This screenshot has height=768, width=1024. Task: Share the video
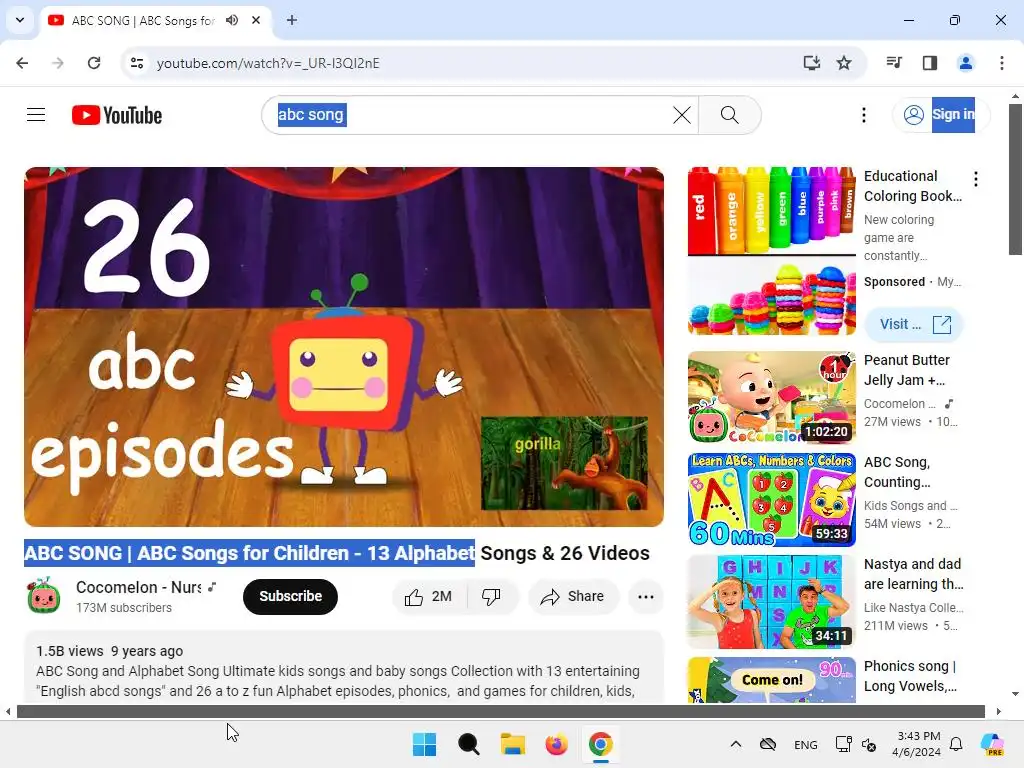[x=573, y=596]
